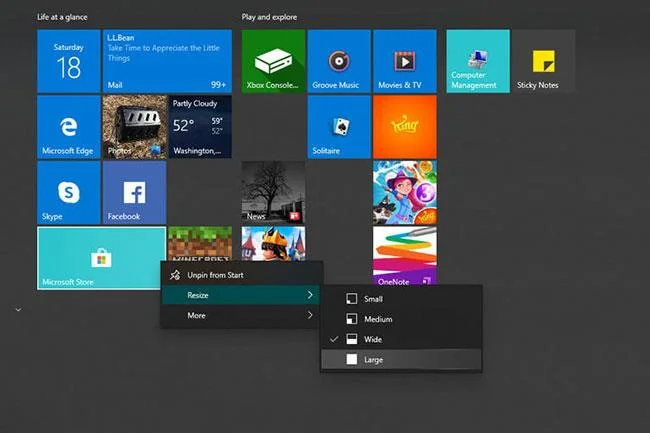Open the Minecraft tile
Viewport: 650px width, 433px height.
tap(200, 244)
